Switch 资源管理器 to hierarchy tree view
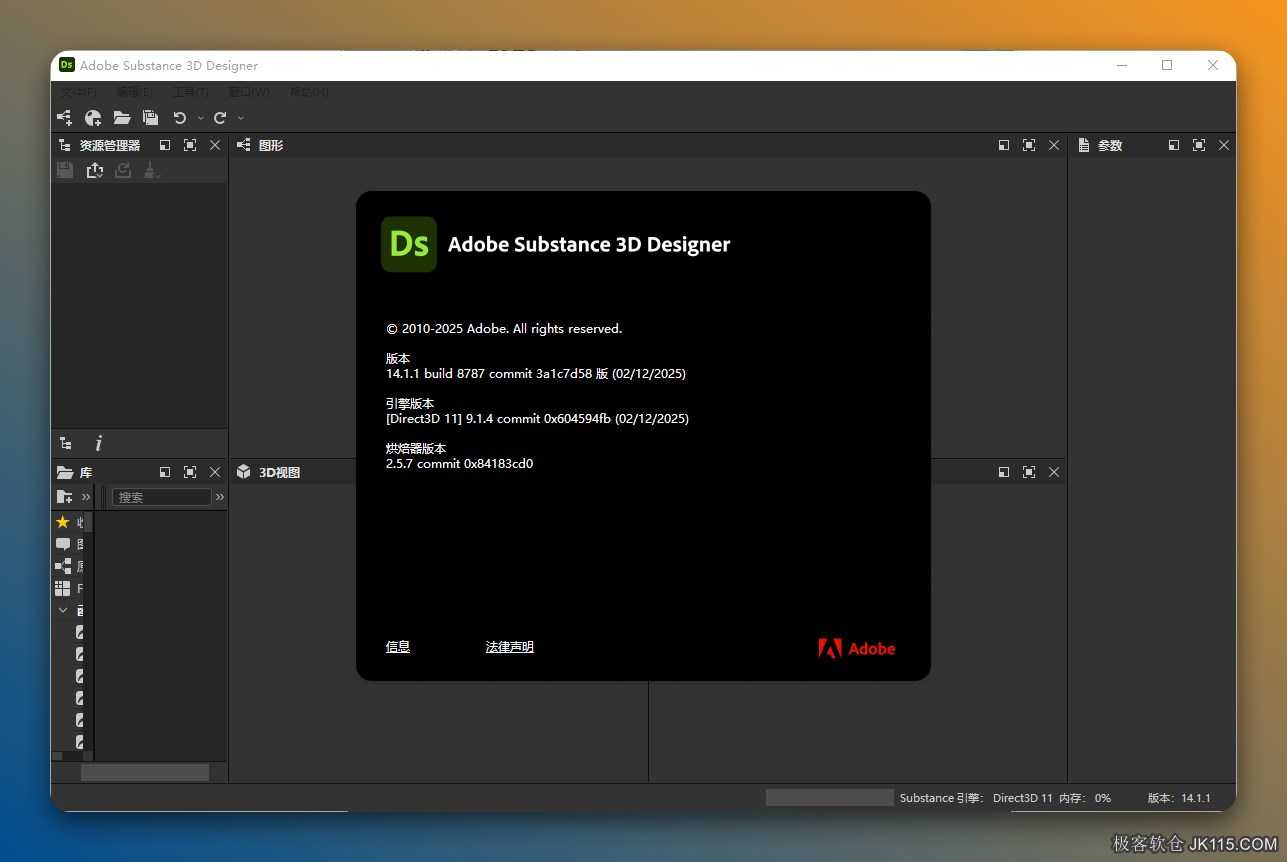Screen dimensions: 1287x862 65,443
